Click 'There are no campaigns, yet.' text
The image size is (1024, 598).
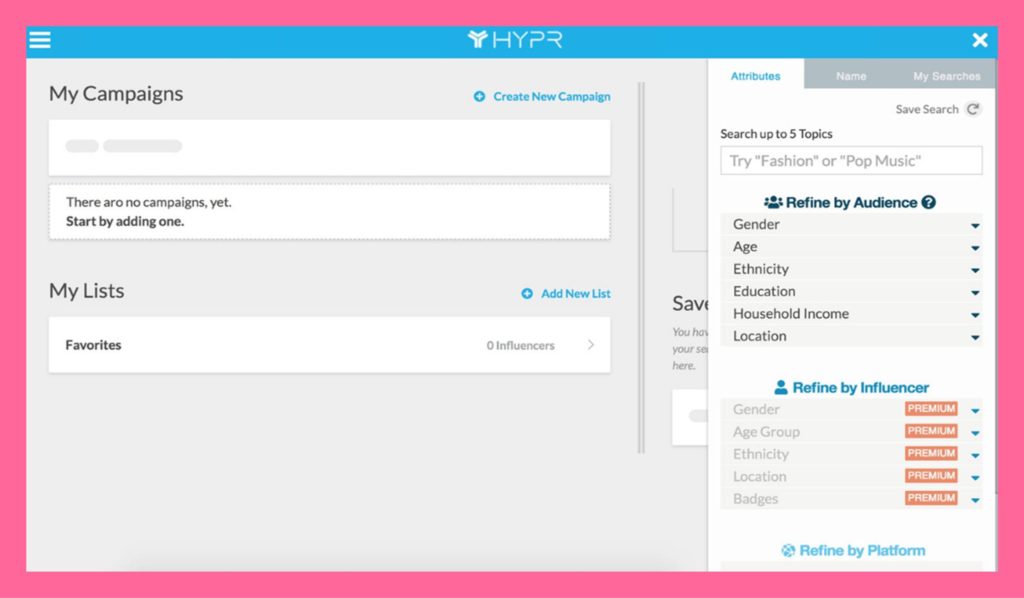tap(149, 202)
